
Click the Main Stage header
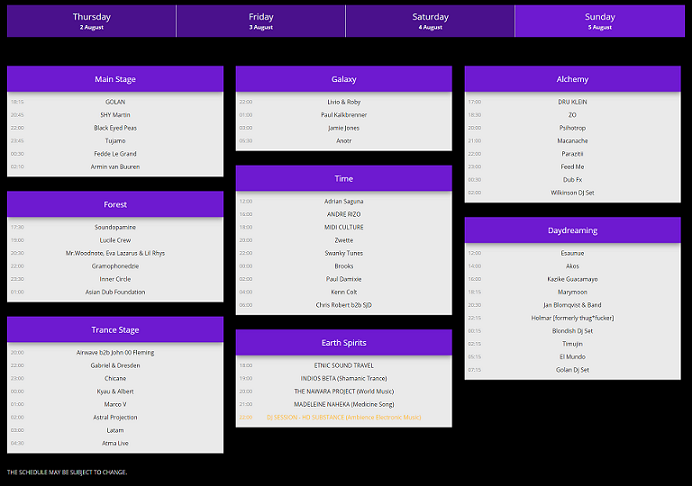115,79
